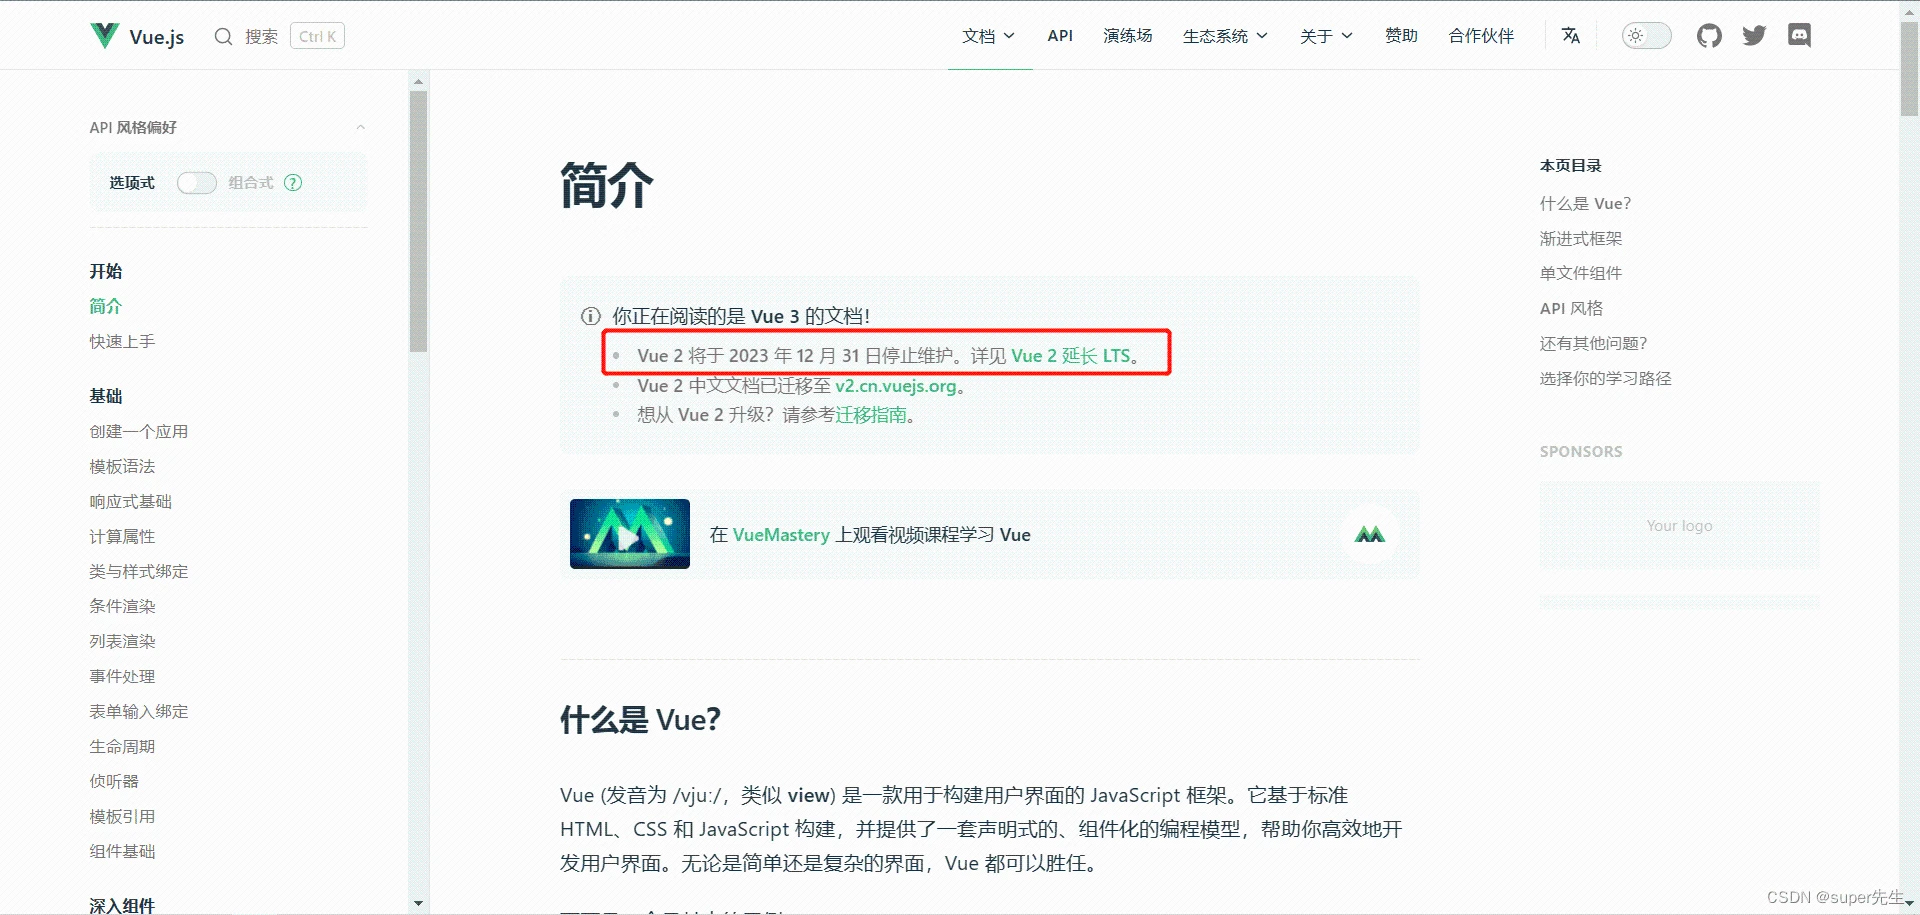Click the sidebar scroll up arrow
The height and width of the screenshot is (915, 1920).
[418, 81]
